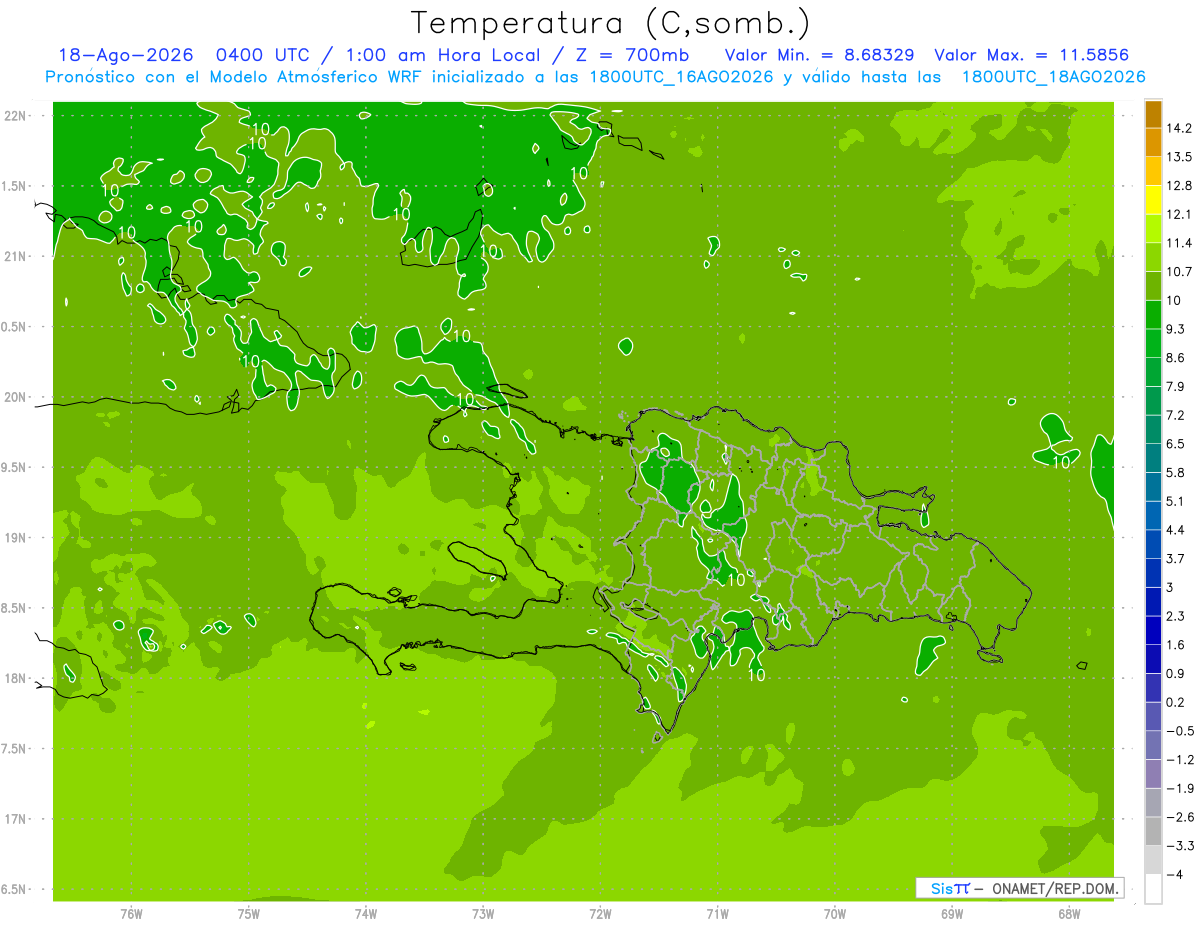Click the '5.1' colorbar value
Viewport: 1200px width, 927px height.
click(x=1176, y=501)
